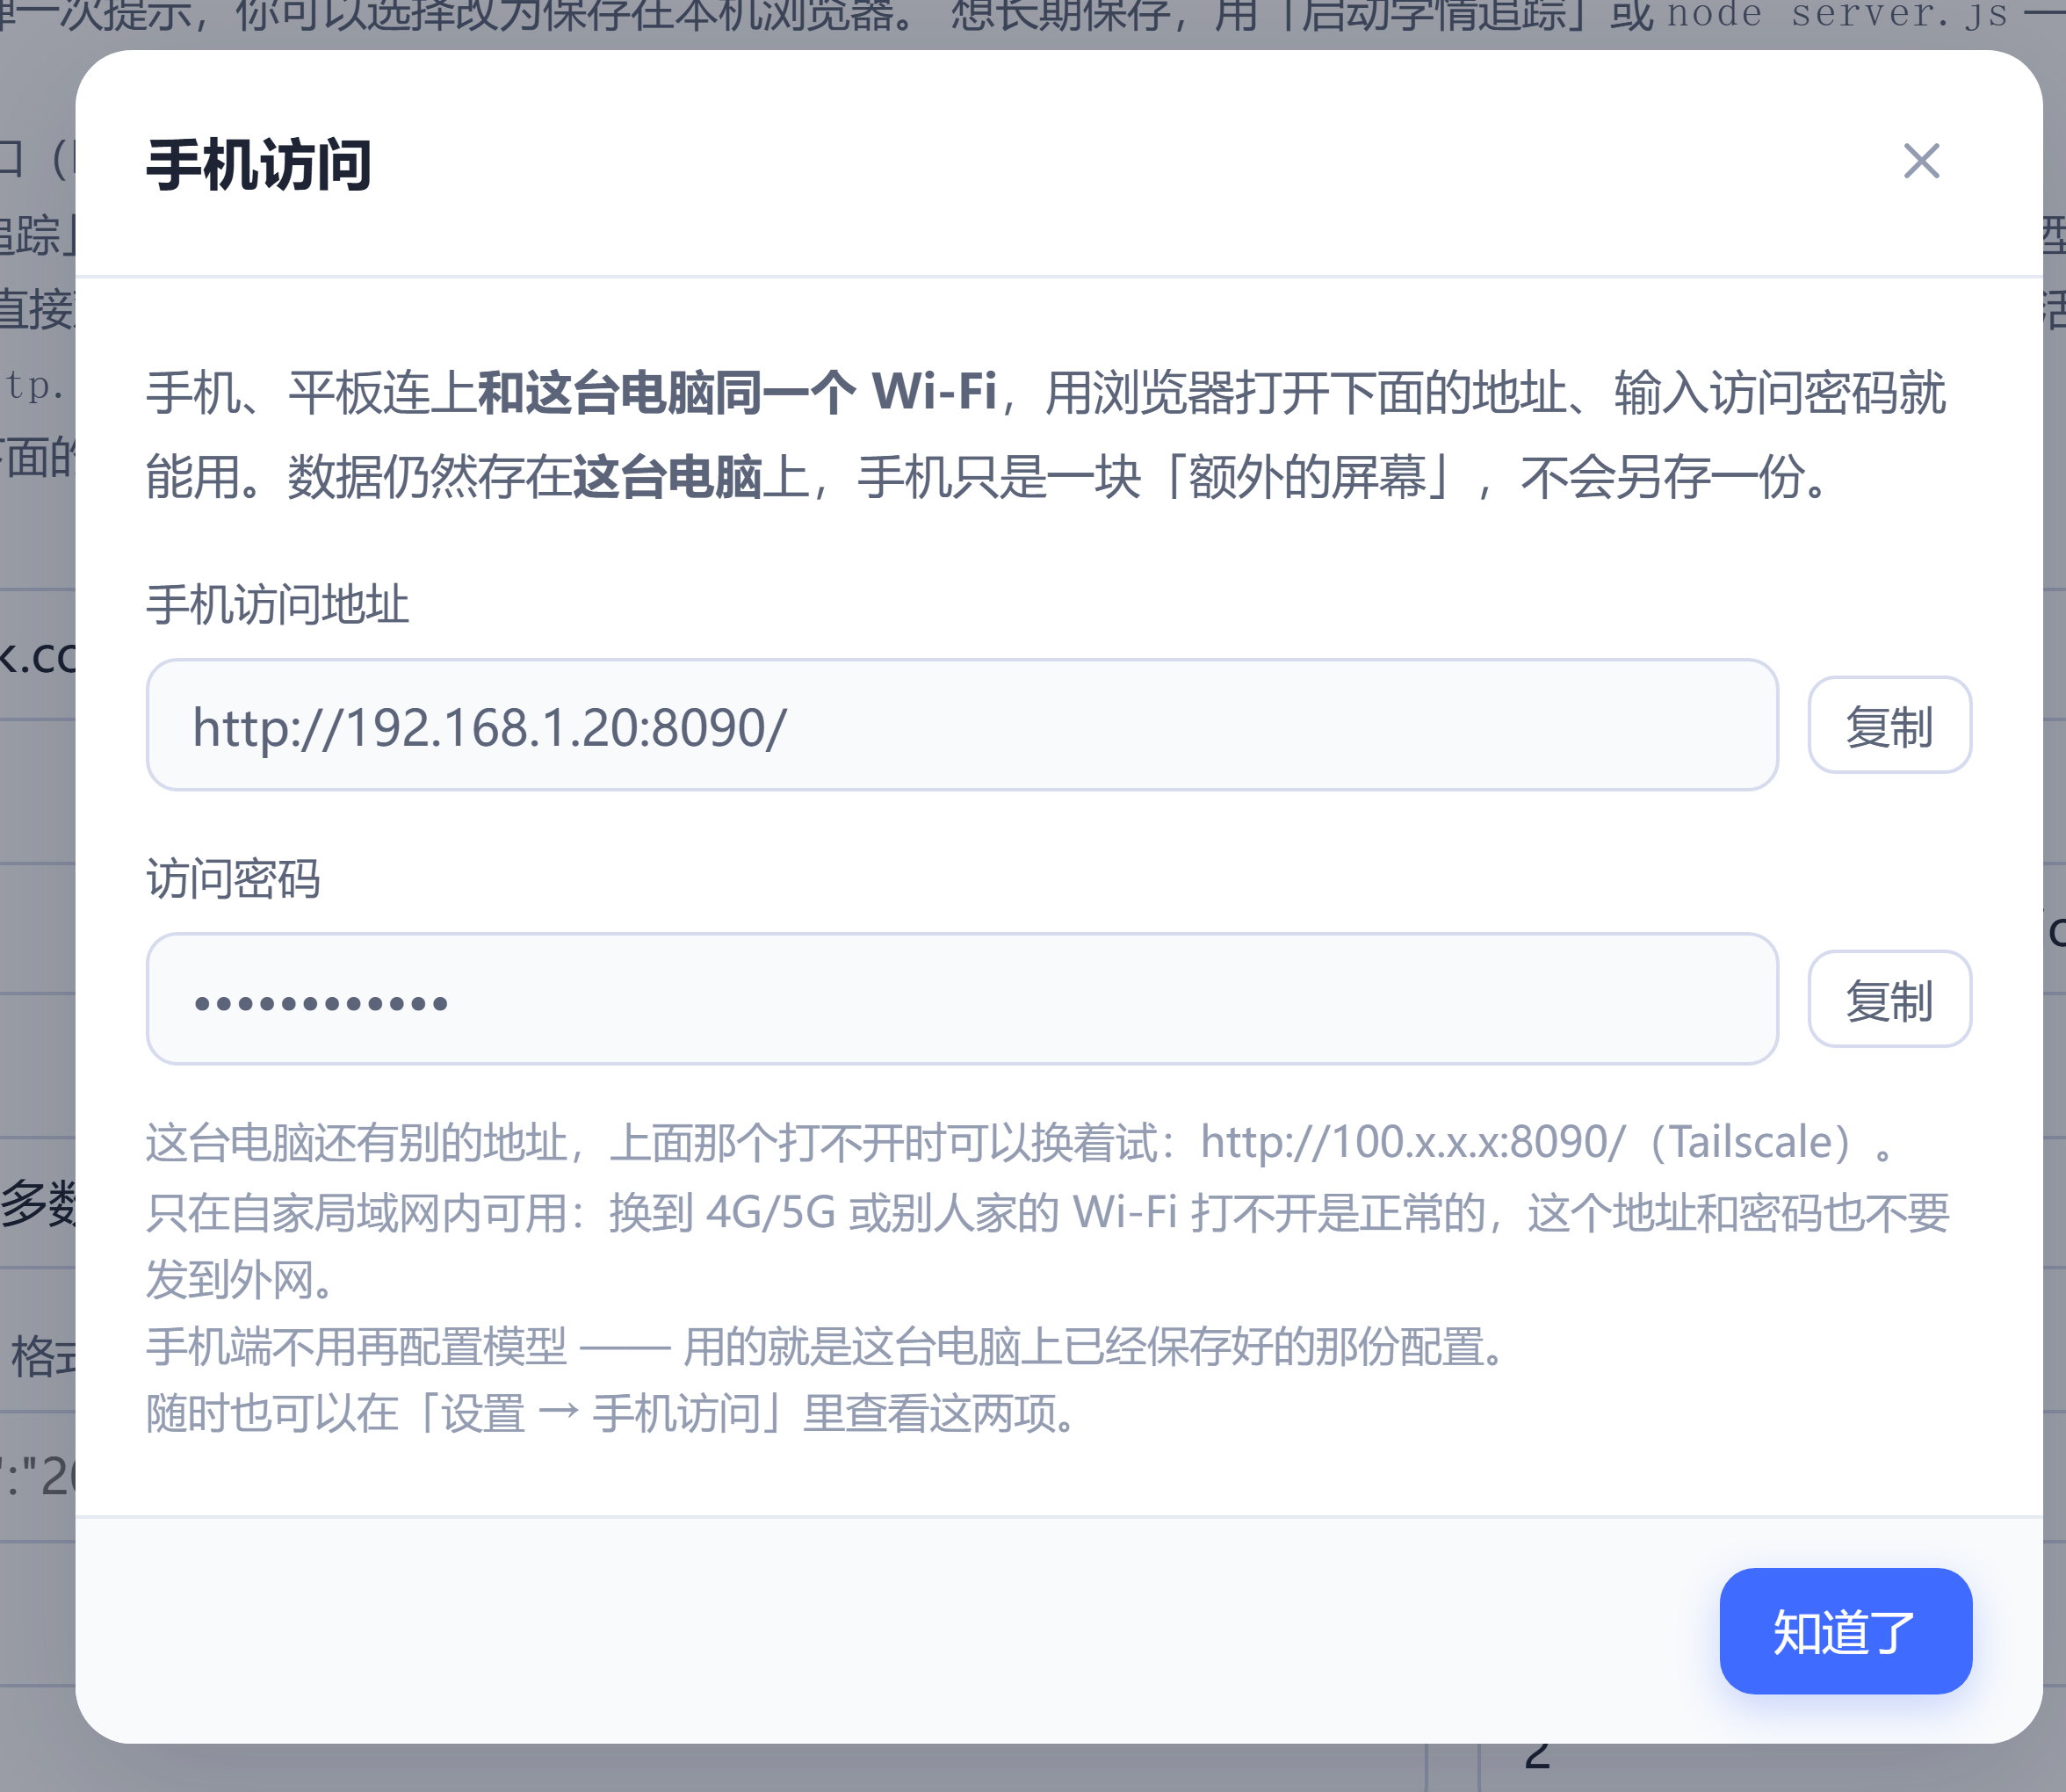The height and width of the screenshot is (1792, 2066).
Task: Copy the phone access address
Action: tap(1889, 725)
